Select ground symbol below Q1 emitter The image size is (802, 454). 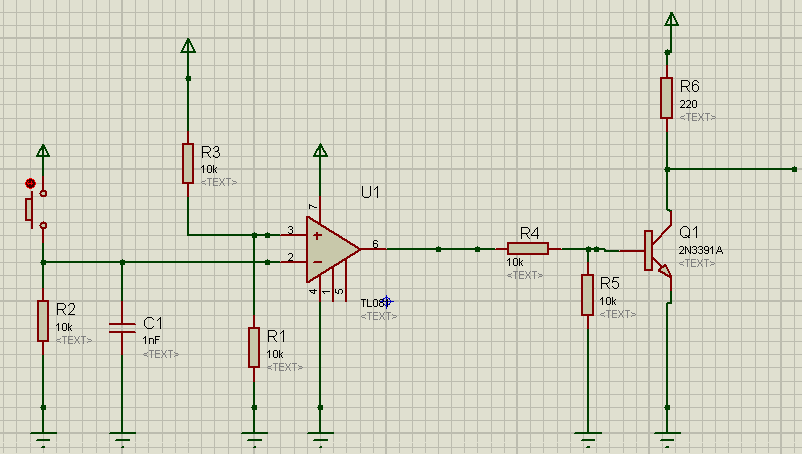tap(666, 438)
